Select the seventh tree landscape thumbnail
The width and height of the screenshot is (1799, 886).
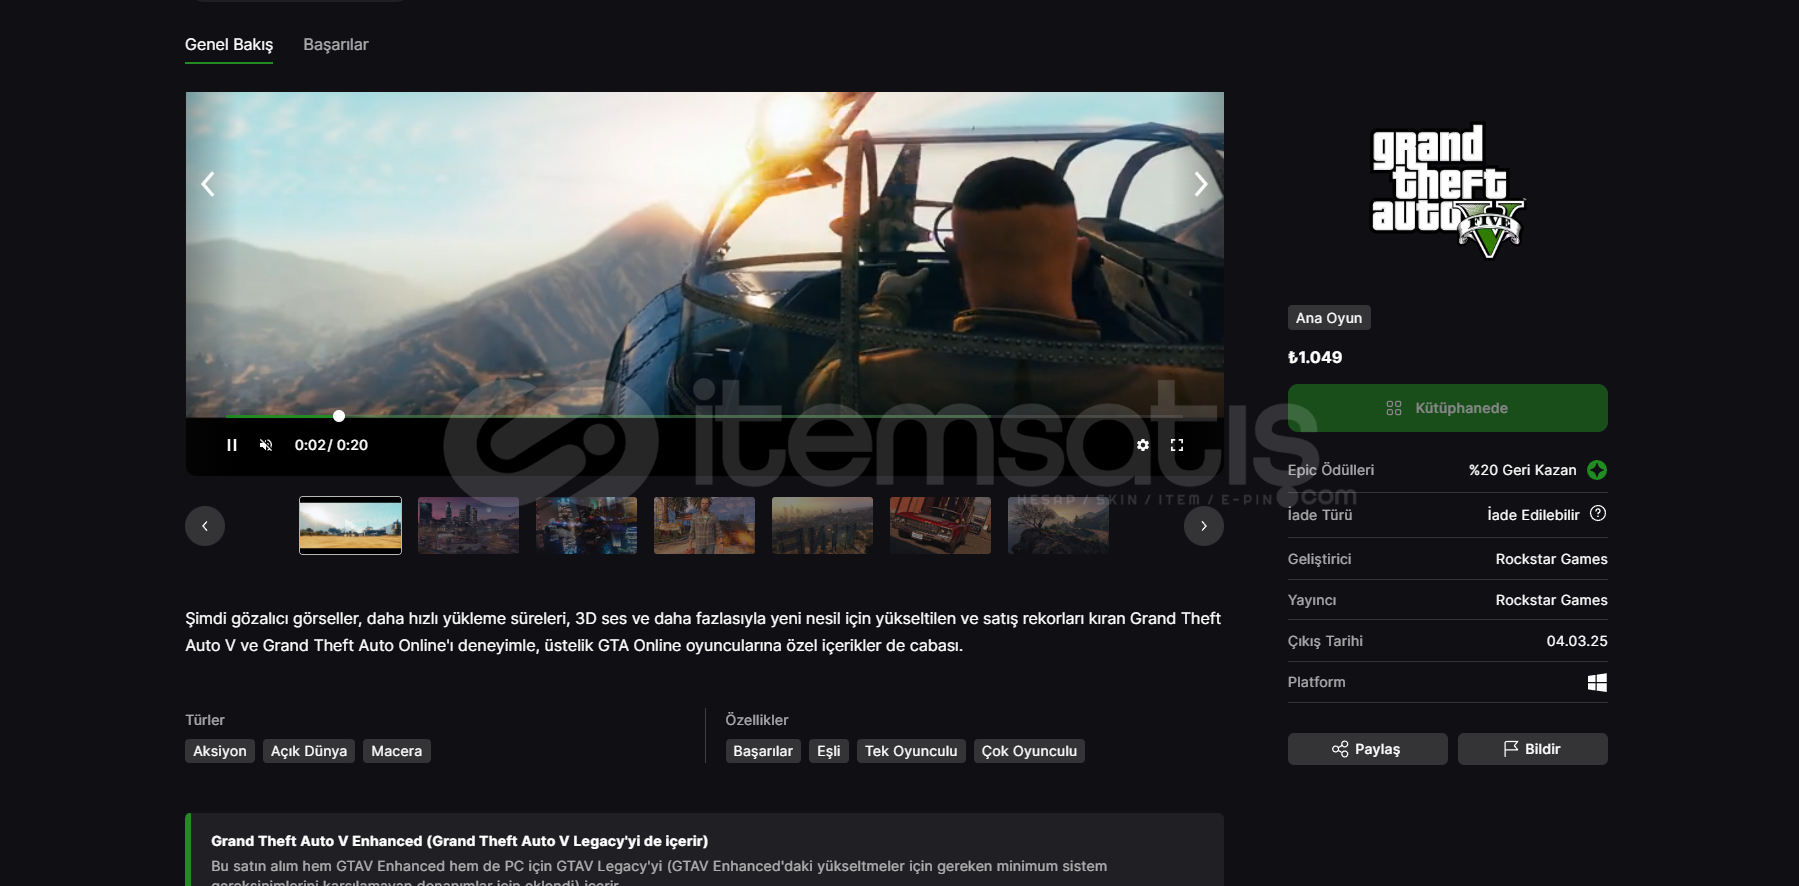1058,525
